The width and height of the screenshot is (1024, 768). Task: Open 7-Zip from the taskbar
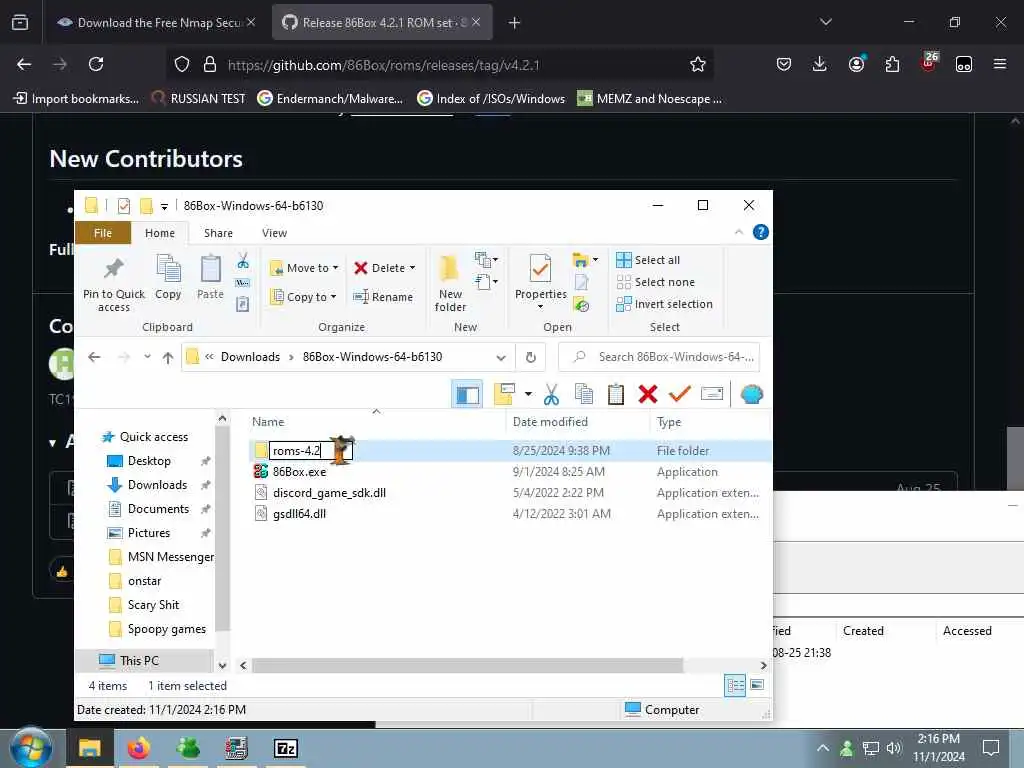coord(286,748)
